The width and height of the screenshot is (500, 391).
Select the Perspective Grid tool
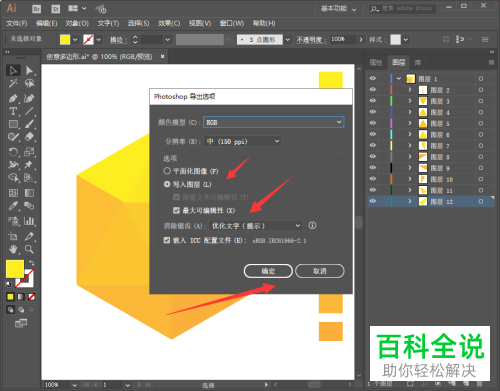pos(29,178)
